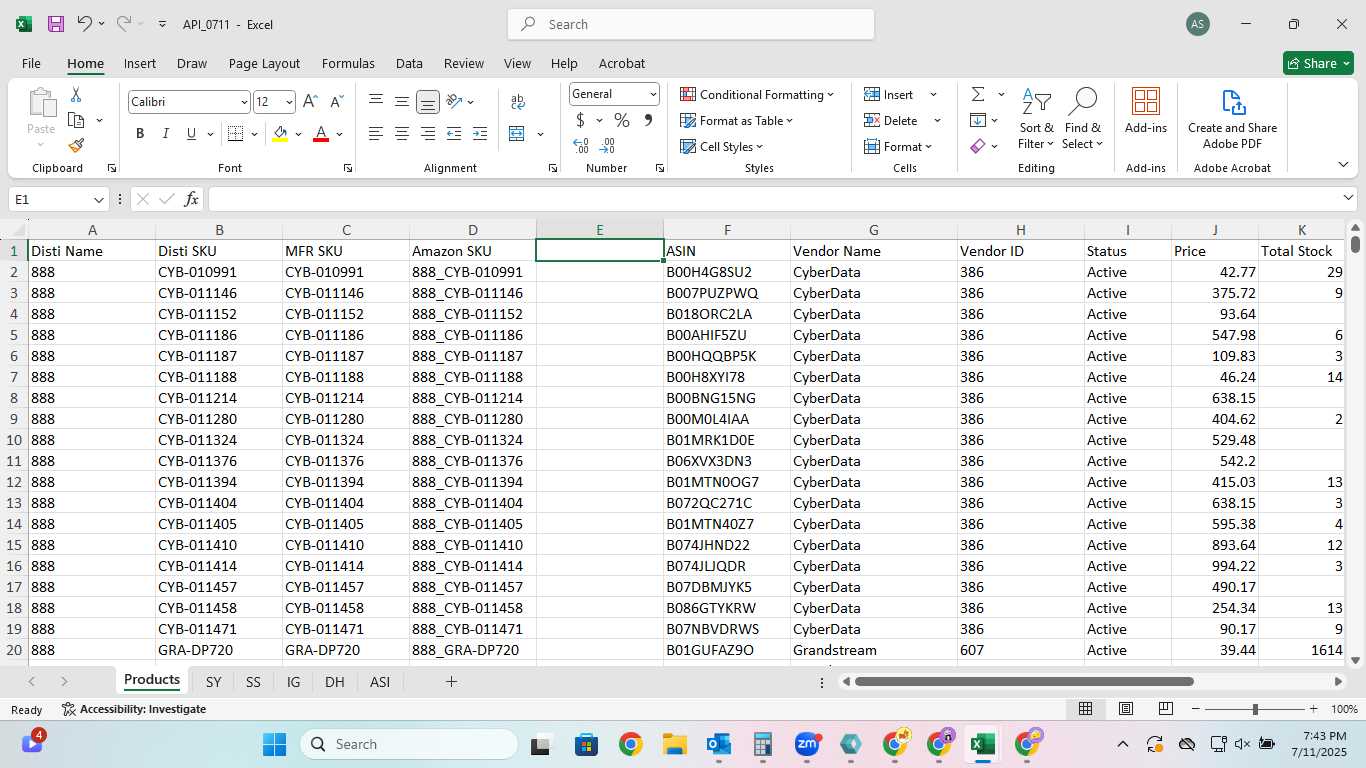1366x768 pixels.
Task: Toggle Top Align for cells
Action: 376,101
